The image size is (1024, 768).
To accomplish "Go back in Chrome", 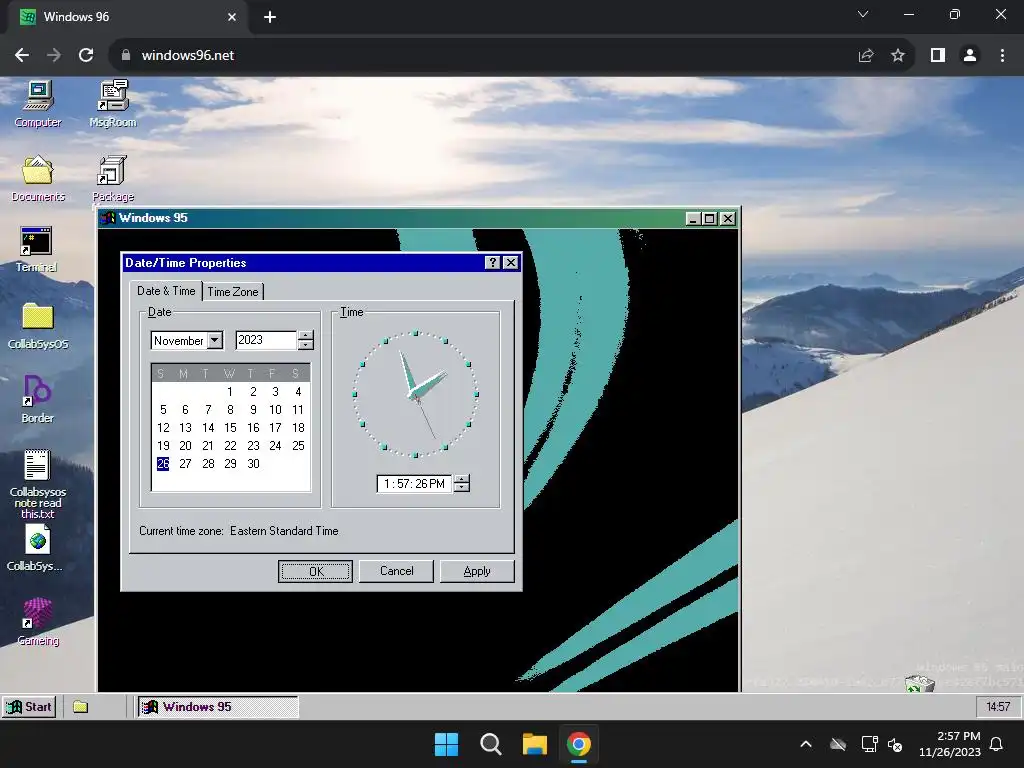I will click(x=22, y=56).
